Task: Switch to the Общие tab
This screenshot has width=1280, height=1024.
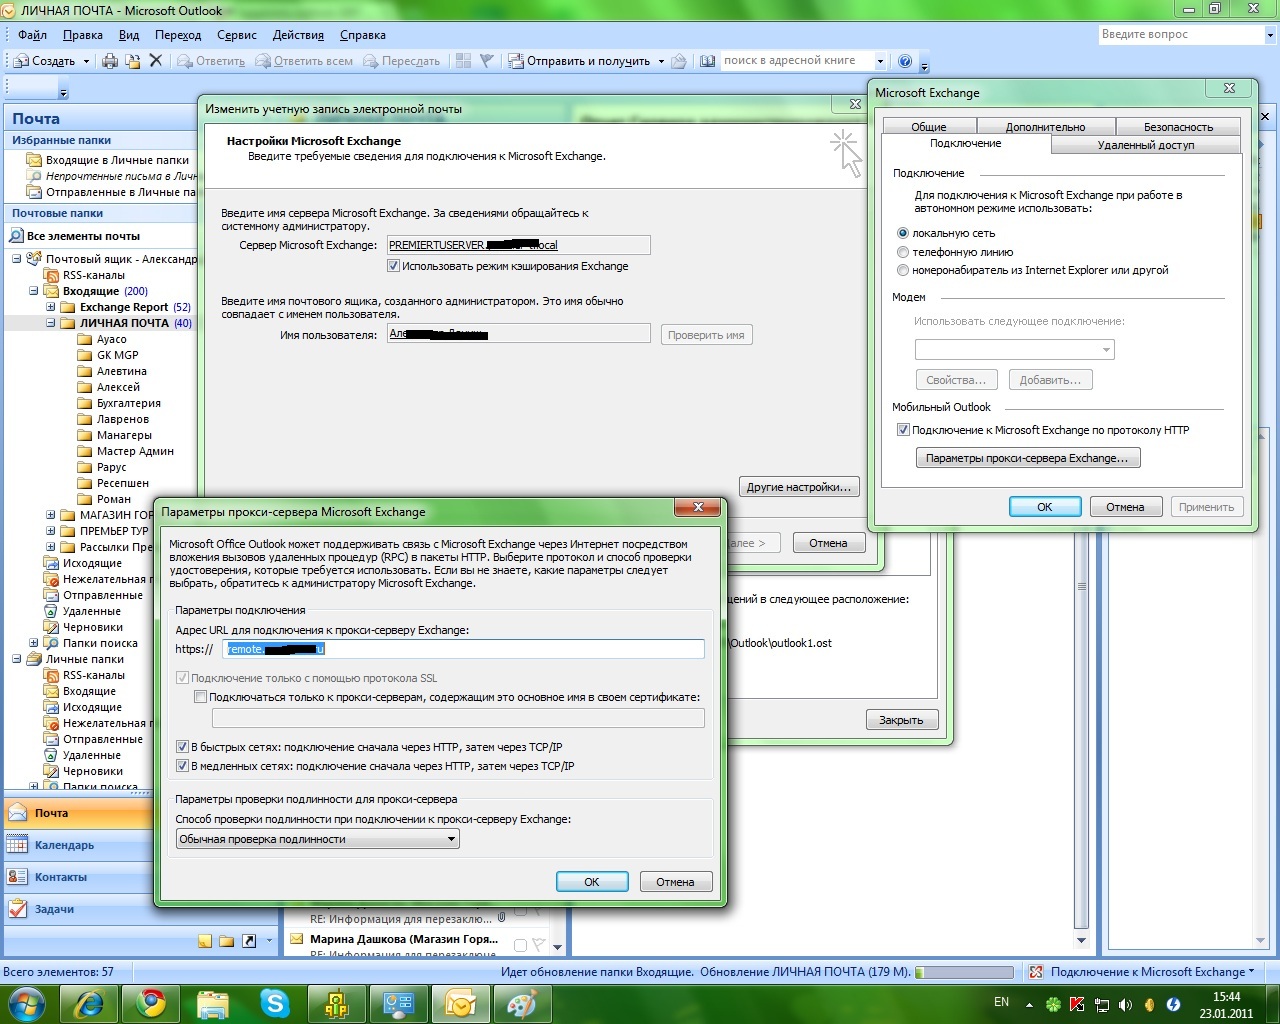Action: (929, 127)
